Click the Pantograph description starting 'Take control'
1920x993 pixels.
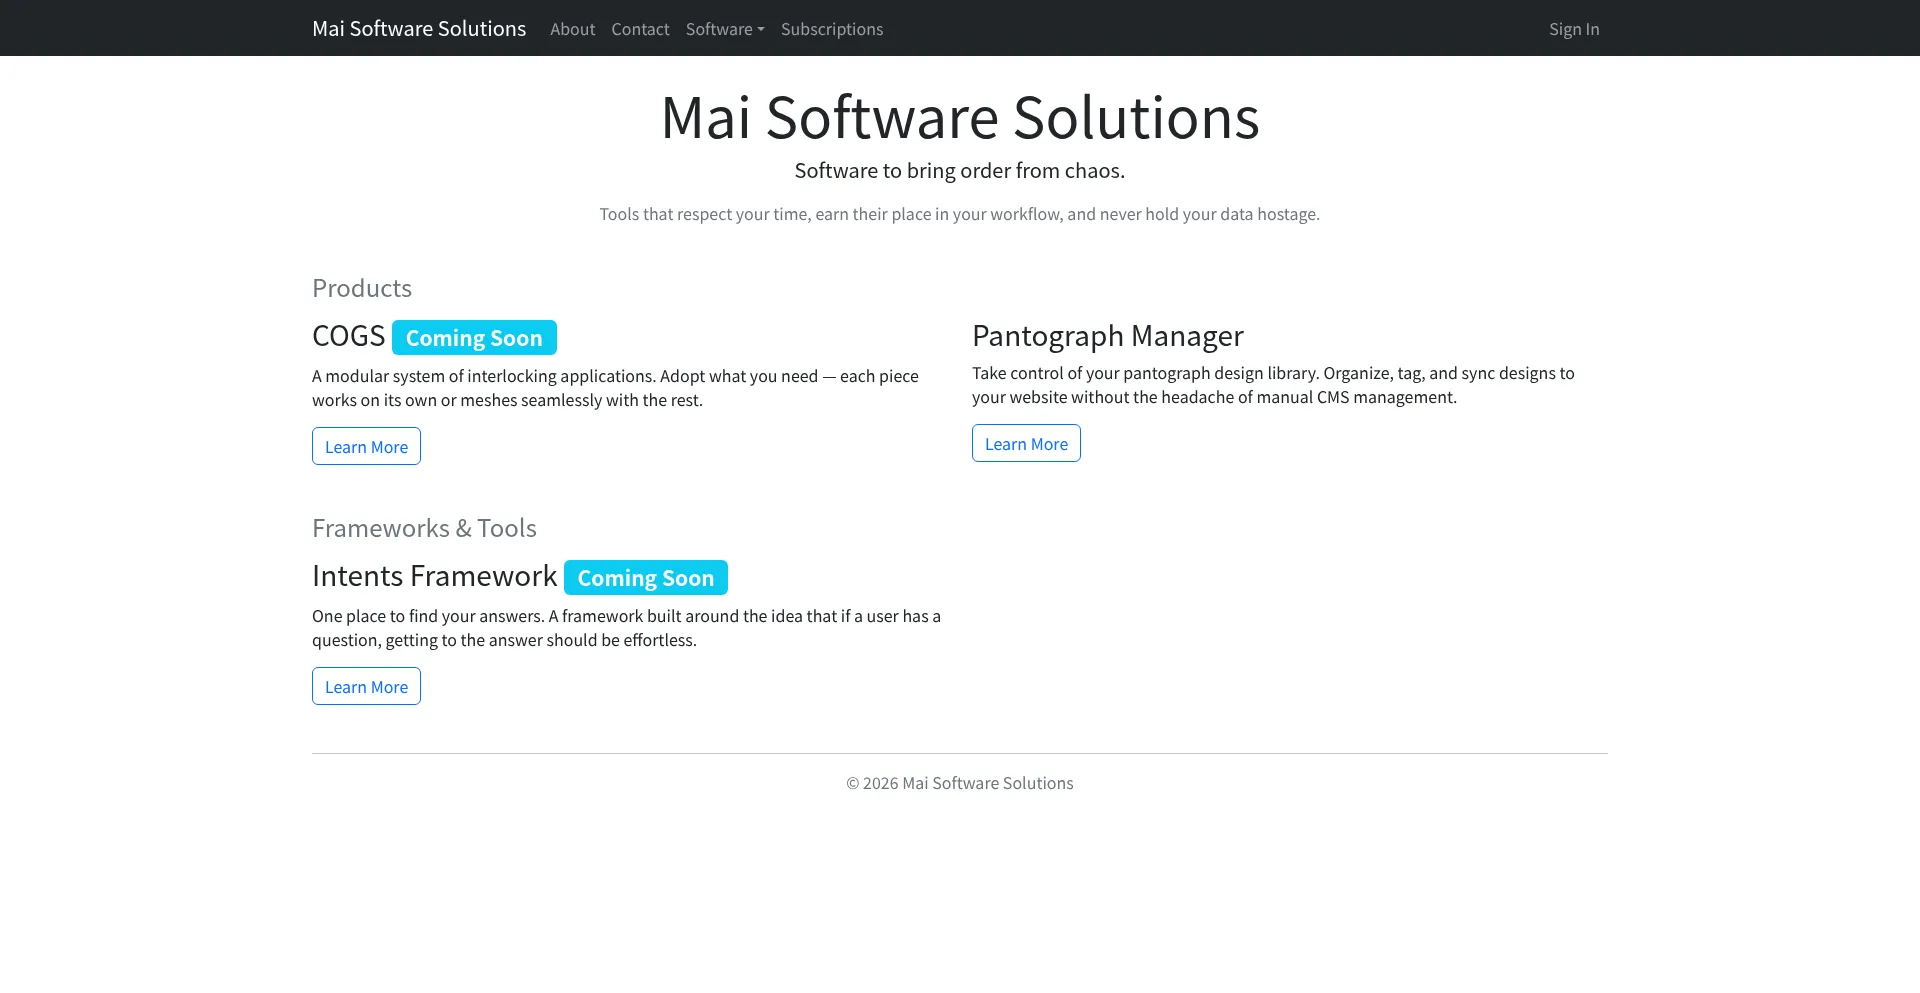point(1273,385)
